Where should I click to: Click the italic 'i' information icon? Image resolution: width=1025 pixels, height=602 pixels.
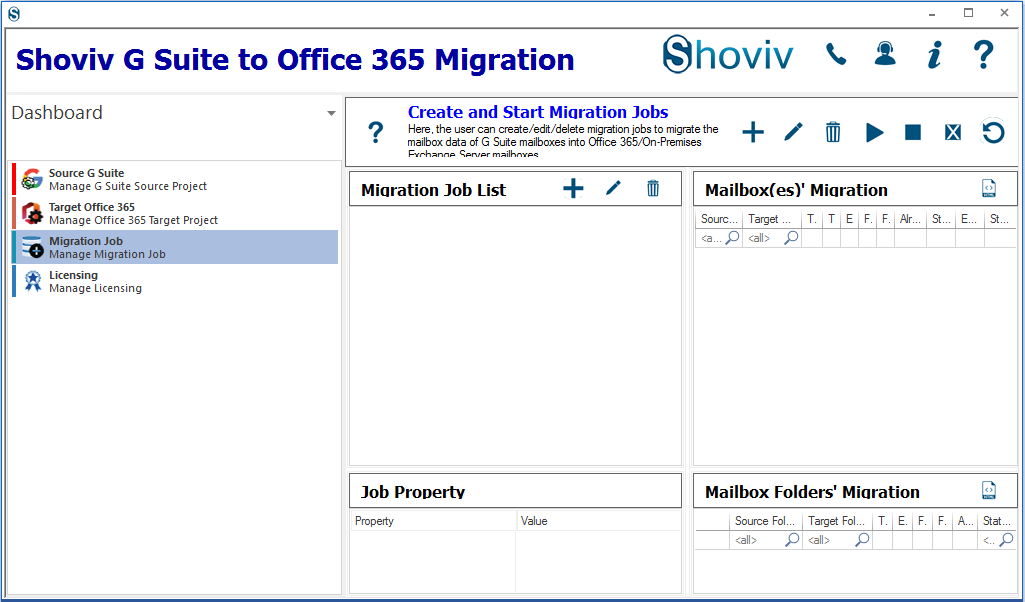click(x=935, y=55)
